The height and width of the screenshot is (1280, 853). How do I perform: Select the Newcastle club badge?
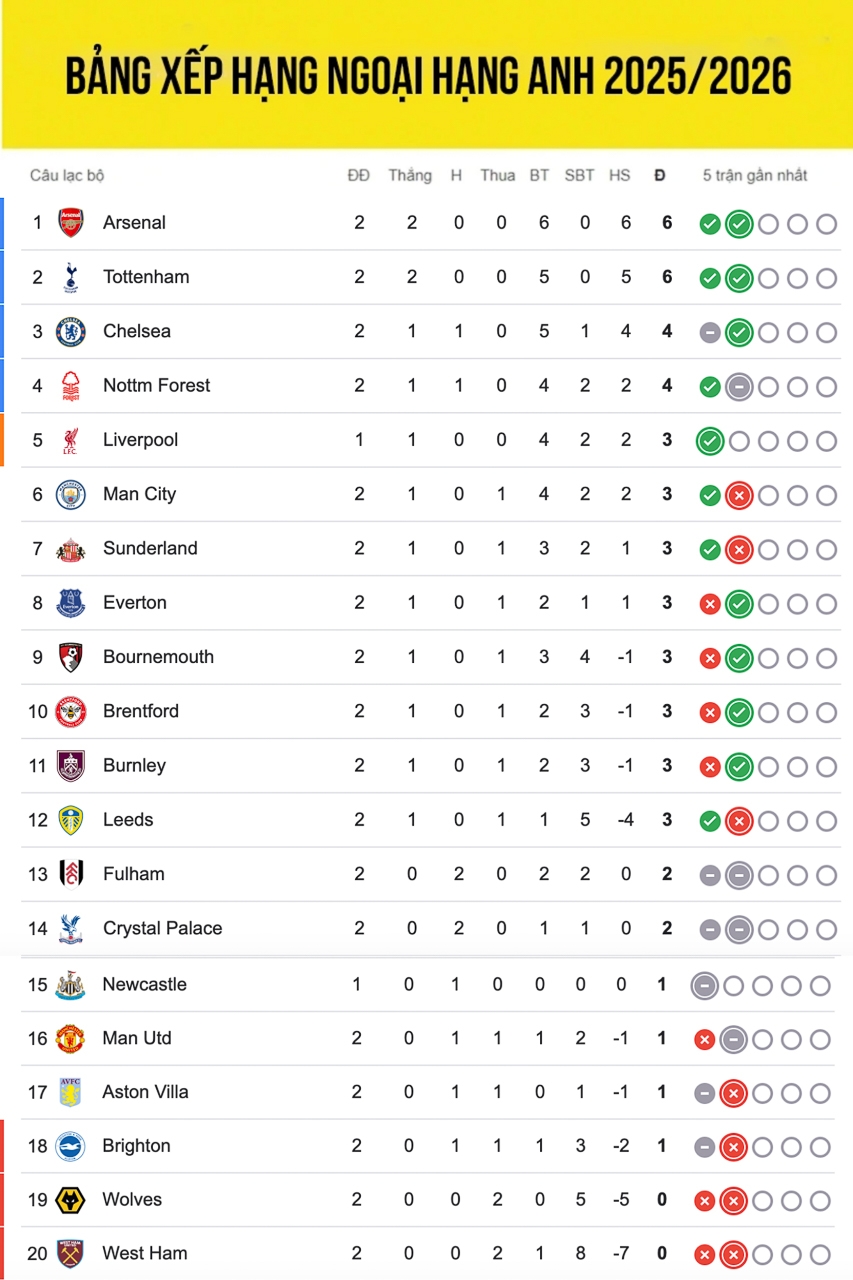[70, 985]
